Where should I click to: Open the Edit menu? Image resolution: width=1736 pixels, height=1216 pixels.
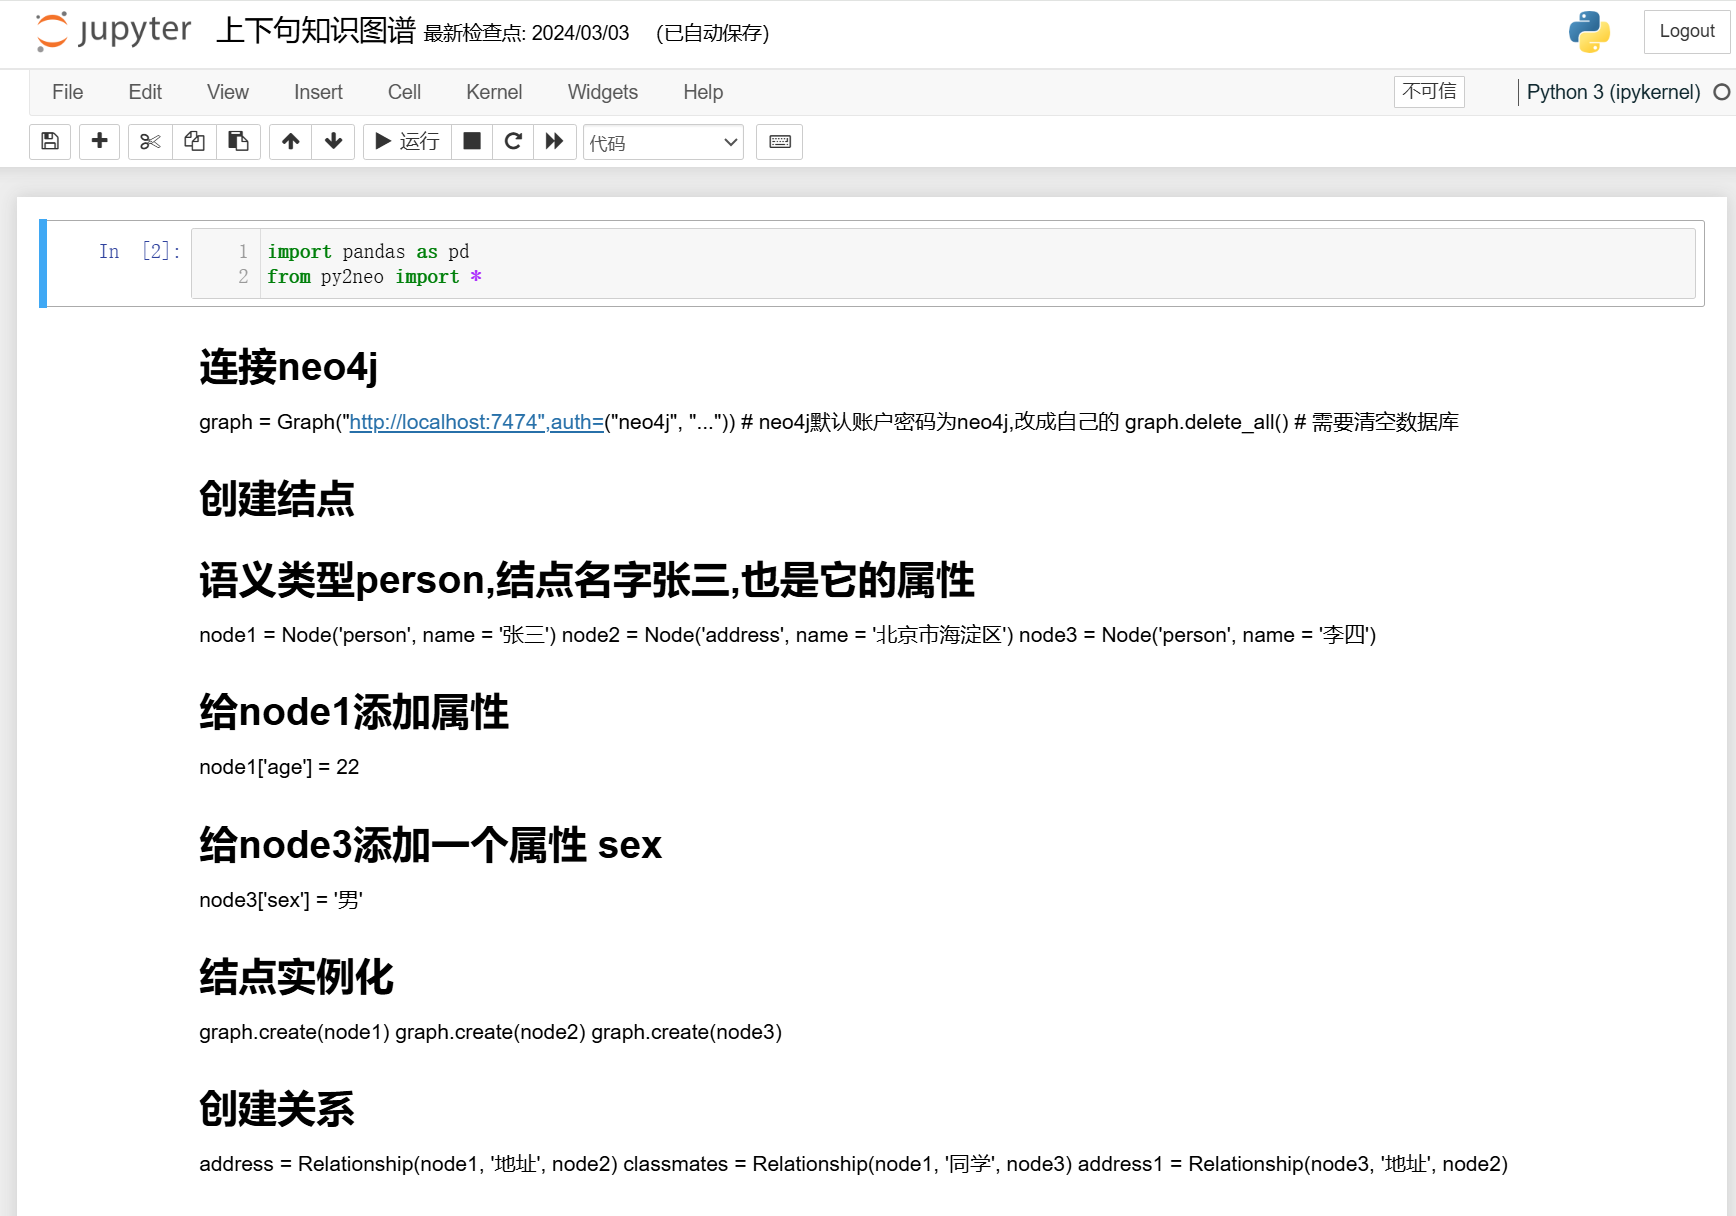[x=145, y=92]
